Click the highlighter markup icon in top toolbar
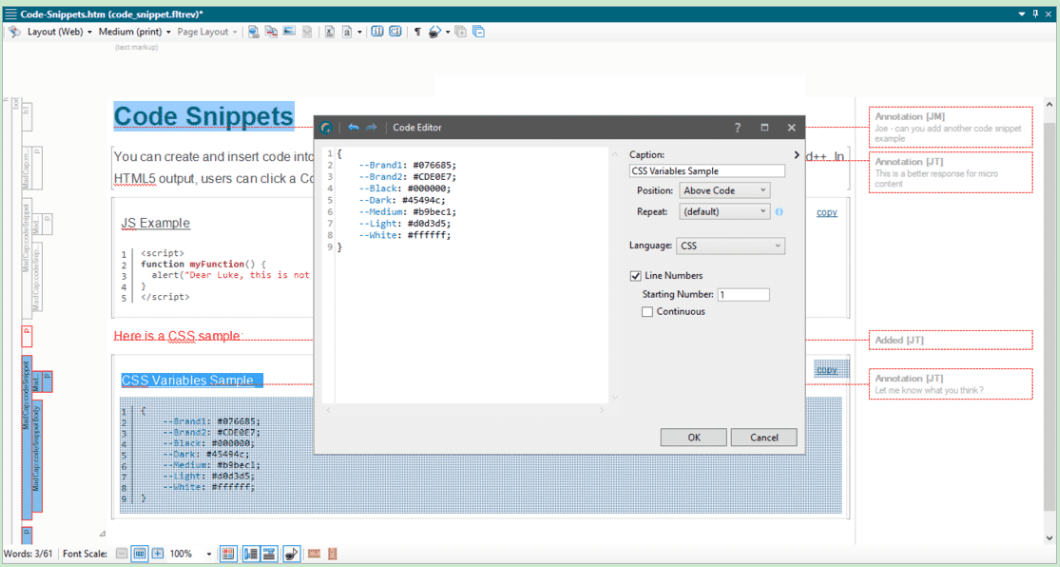Viewport: 1060px width, 567px height. (435, 32)
